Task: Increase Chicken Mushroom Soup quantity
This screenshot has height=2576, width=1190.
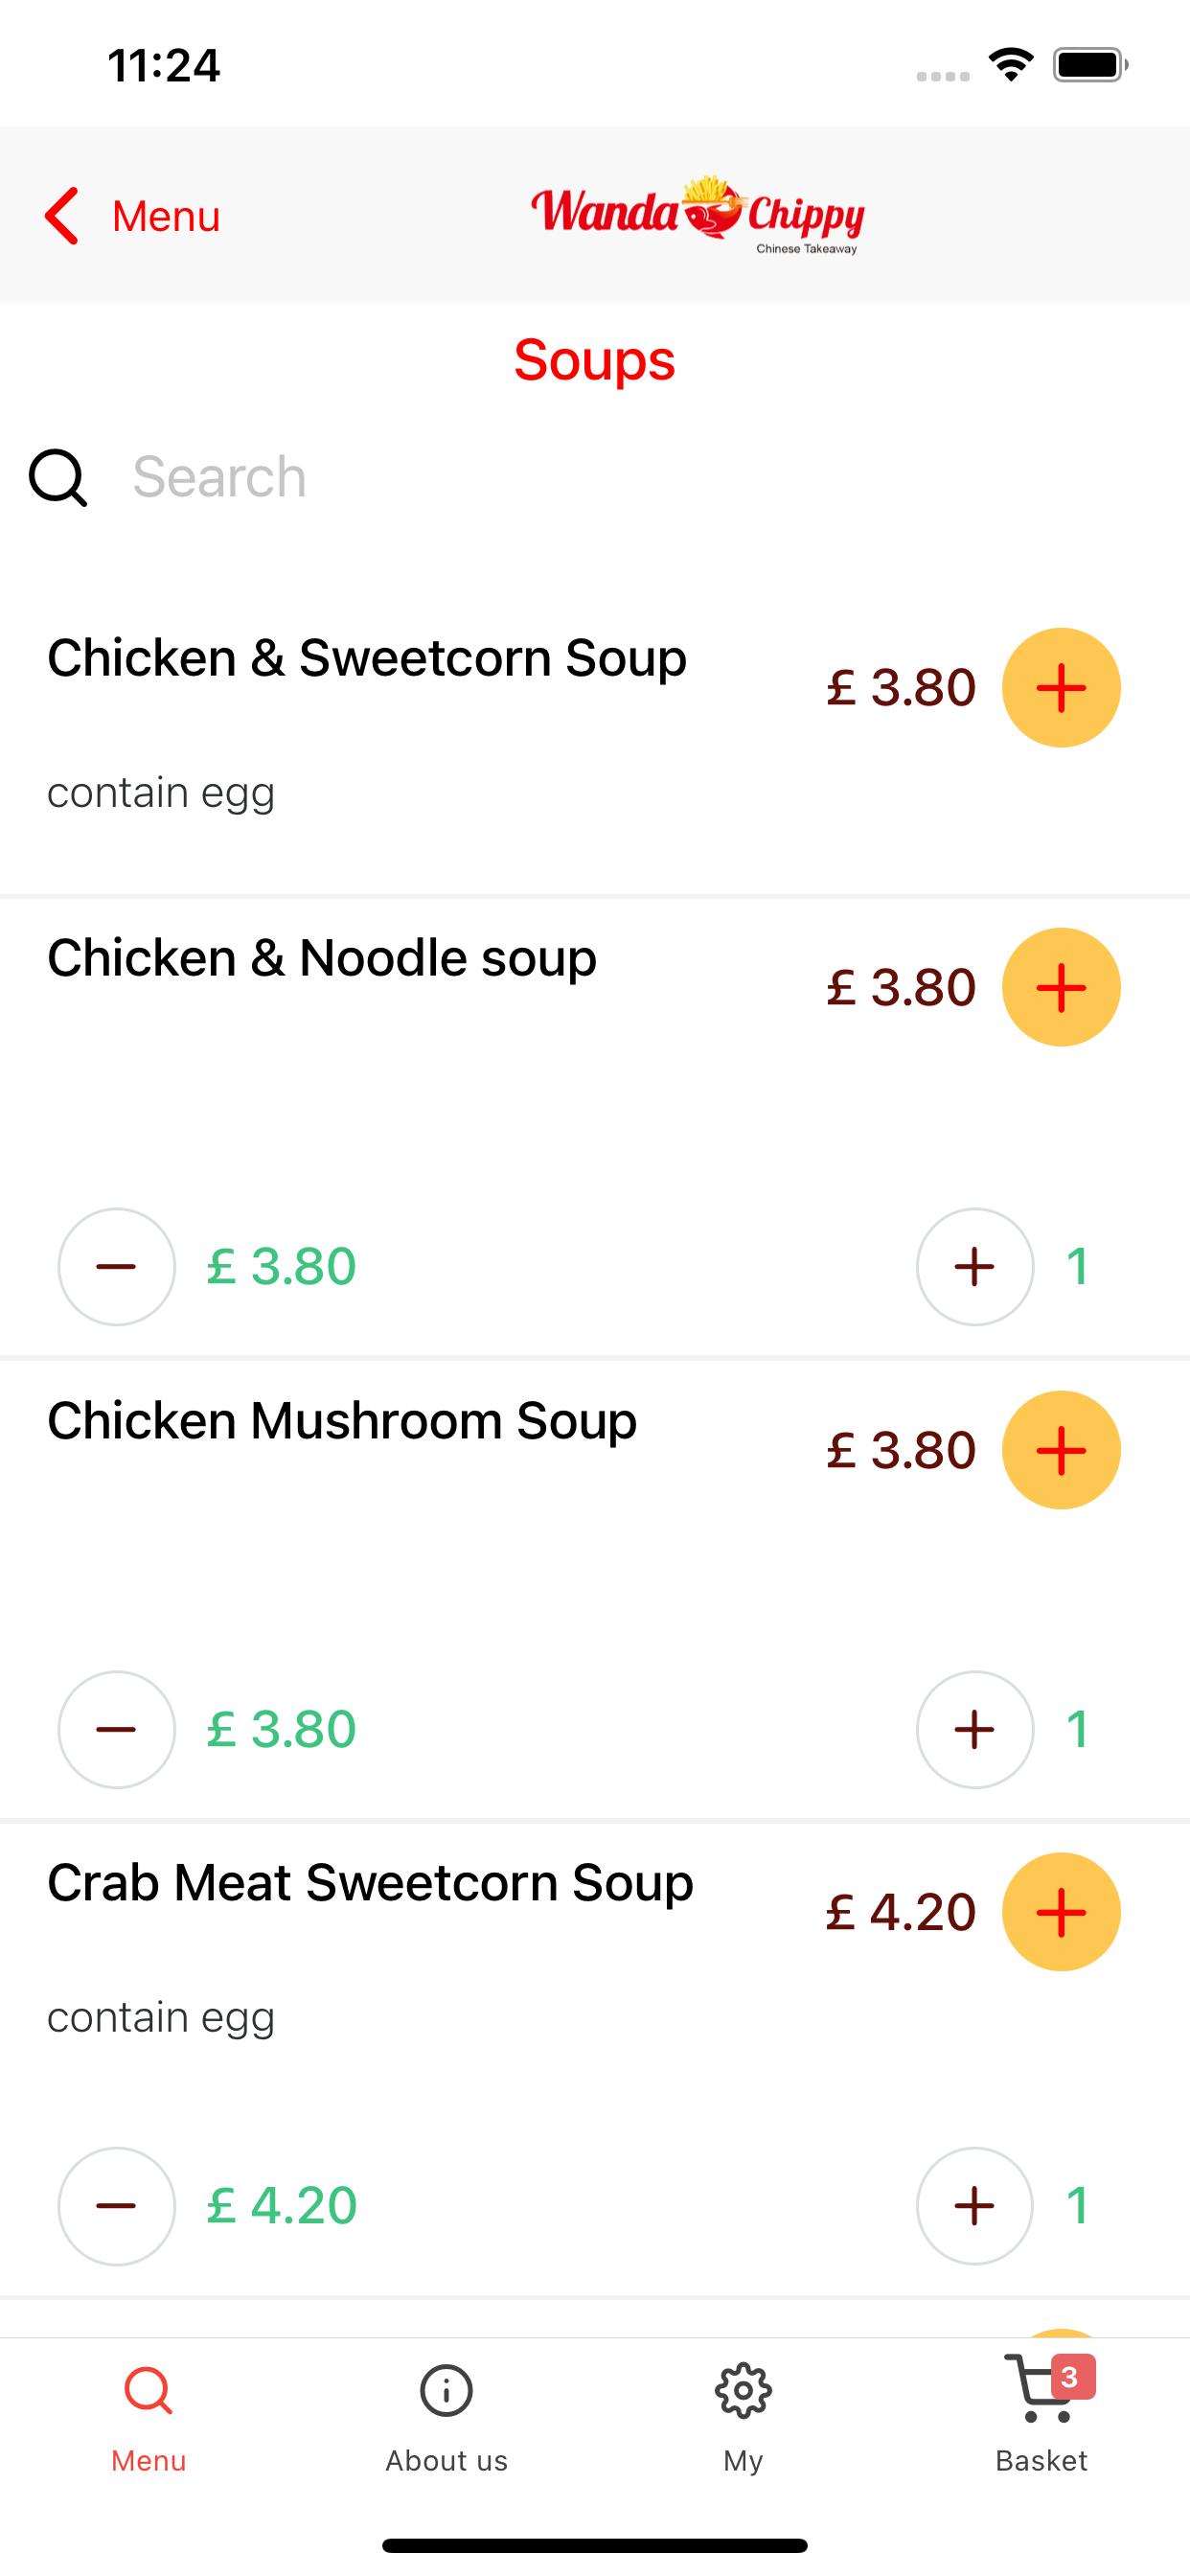Action: (x=975, y=1730)
